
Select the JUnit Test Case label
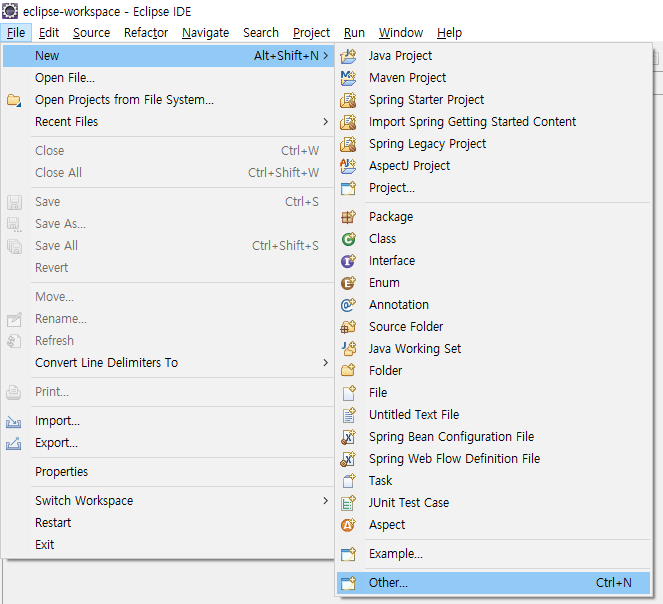[x=408, y=503]
